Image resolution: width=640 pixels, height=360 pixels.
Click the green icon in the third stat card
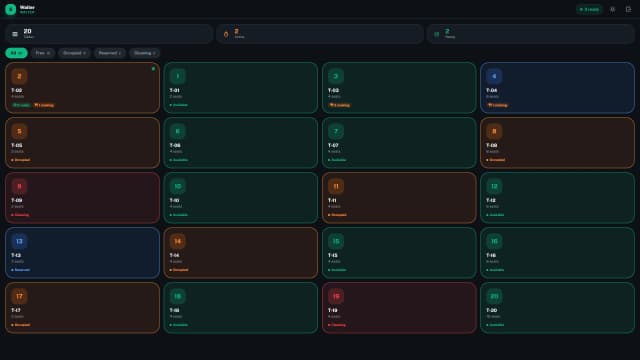tap(436, 34)
